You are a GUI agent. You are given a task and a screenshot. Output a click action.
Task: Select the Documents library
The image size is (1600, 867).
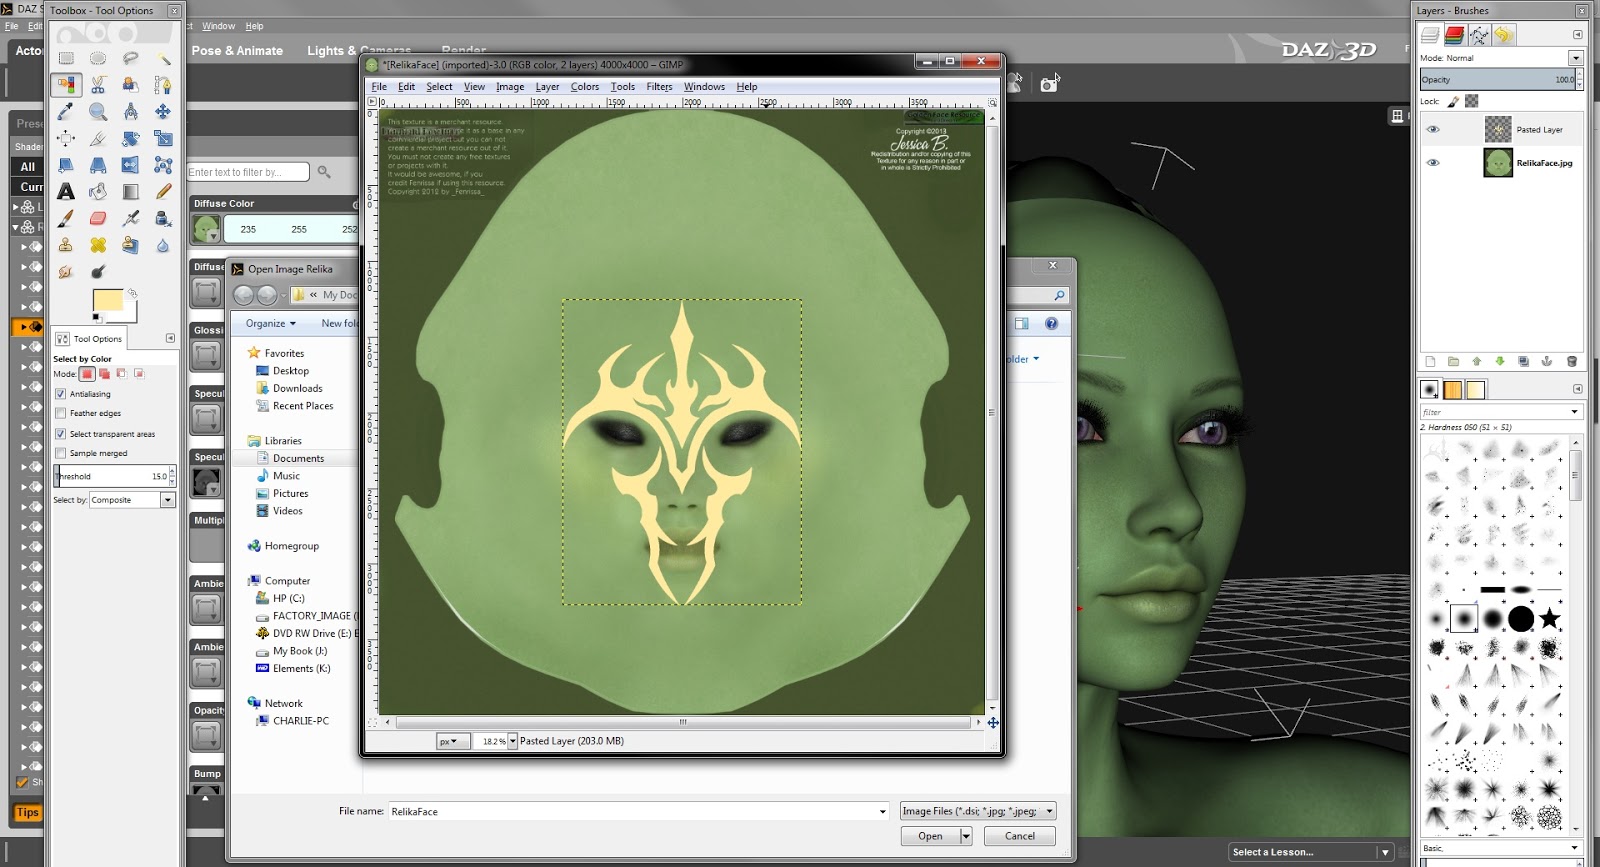click(x=298, y=459)
